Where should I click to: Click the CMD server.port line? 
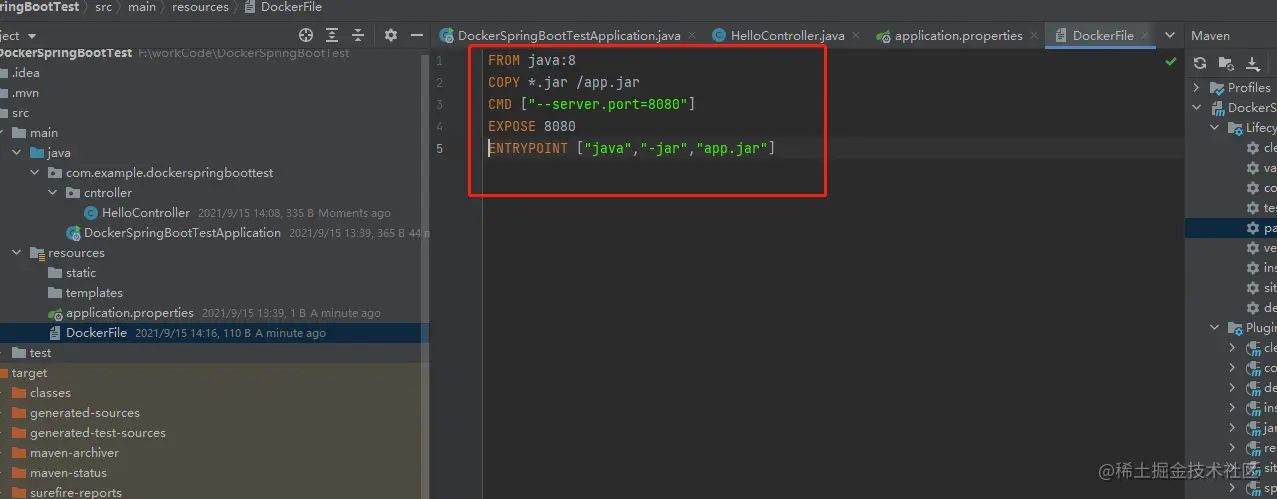(592, 104)
